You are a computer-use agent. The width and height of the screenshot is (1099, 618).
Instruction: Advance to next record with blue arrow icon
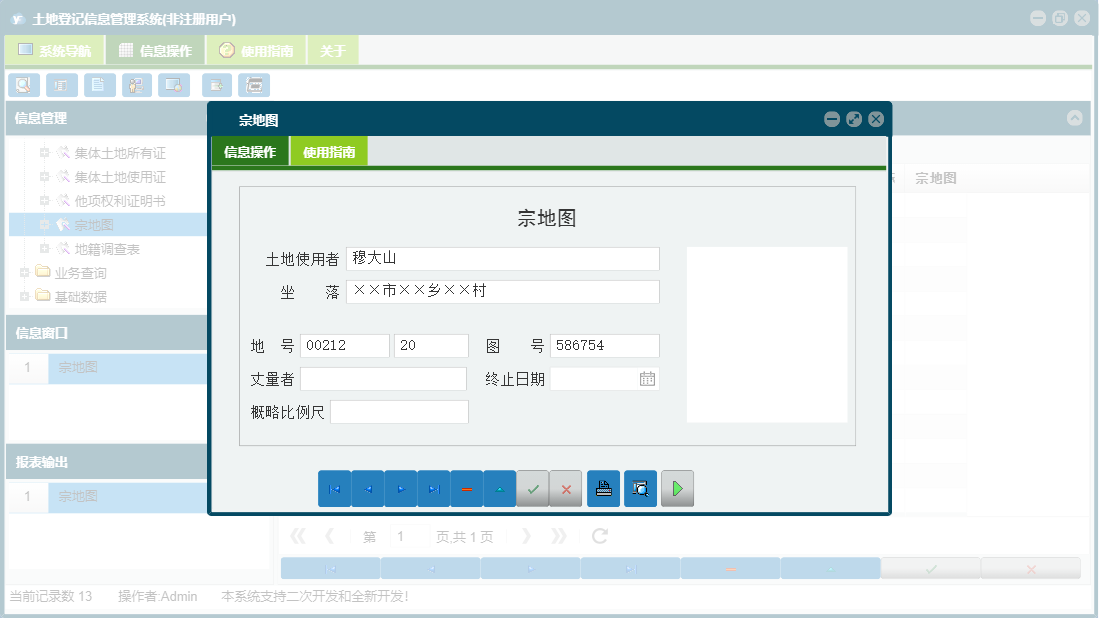click(403, 488)
